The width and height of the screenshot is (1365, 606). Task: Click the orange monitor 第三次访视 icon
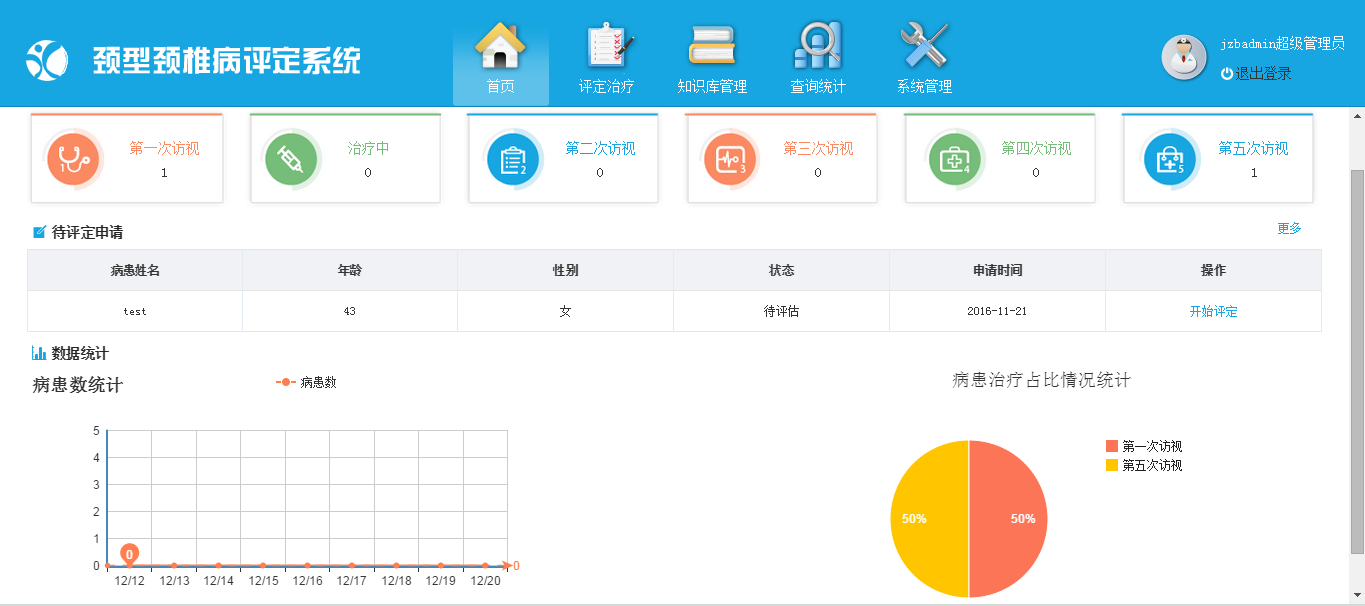(730, 159)
